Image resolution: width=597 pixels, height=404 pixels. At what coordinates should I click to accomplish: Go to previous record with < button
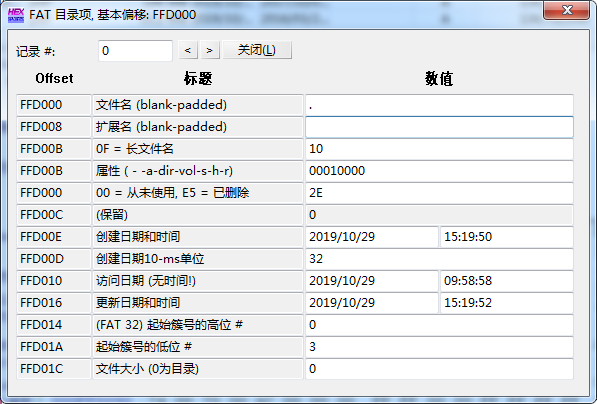(x=188, y=50)
